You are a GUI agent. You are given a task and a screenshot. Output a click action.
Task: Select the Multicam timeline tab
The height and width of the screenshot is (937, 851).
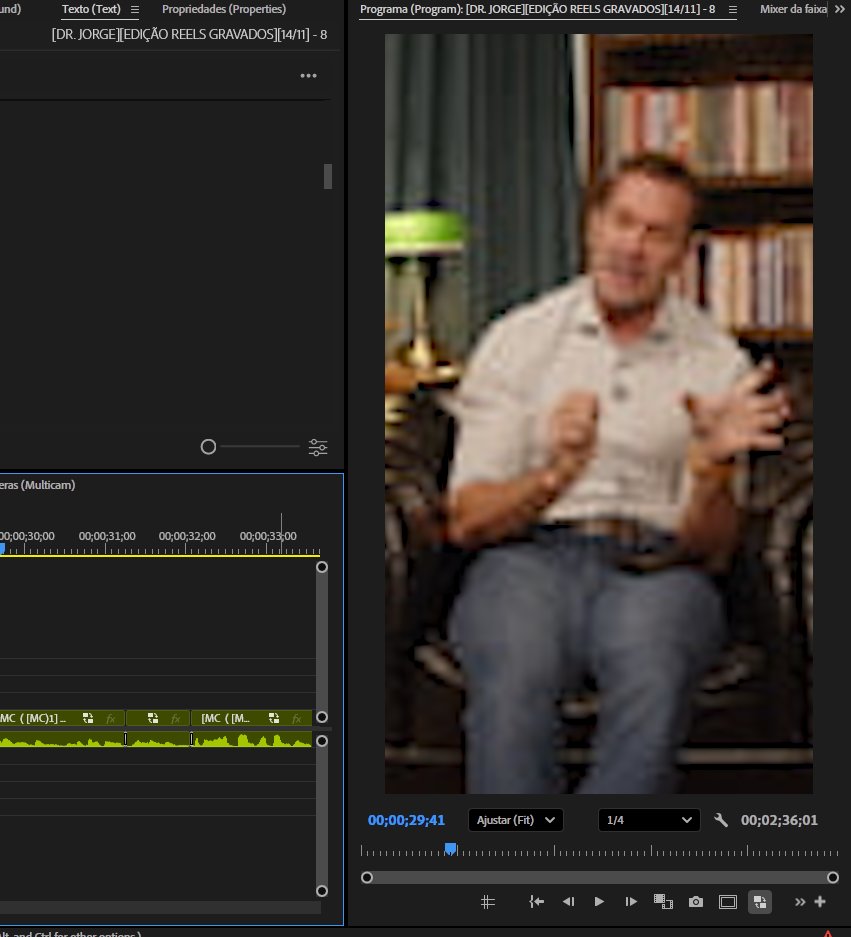pos(38,485)
